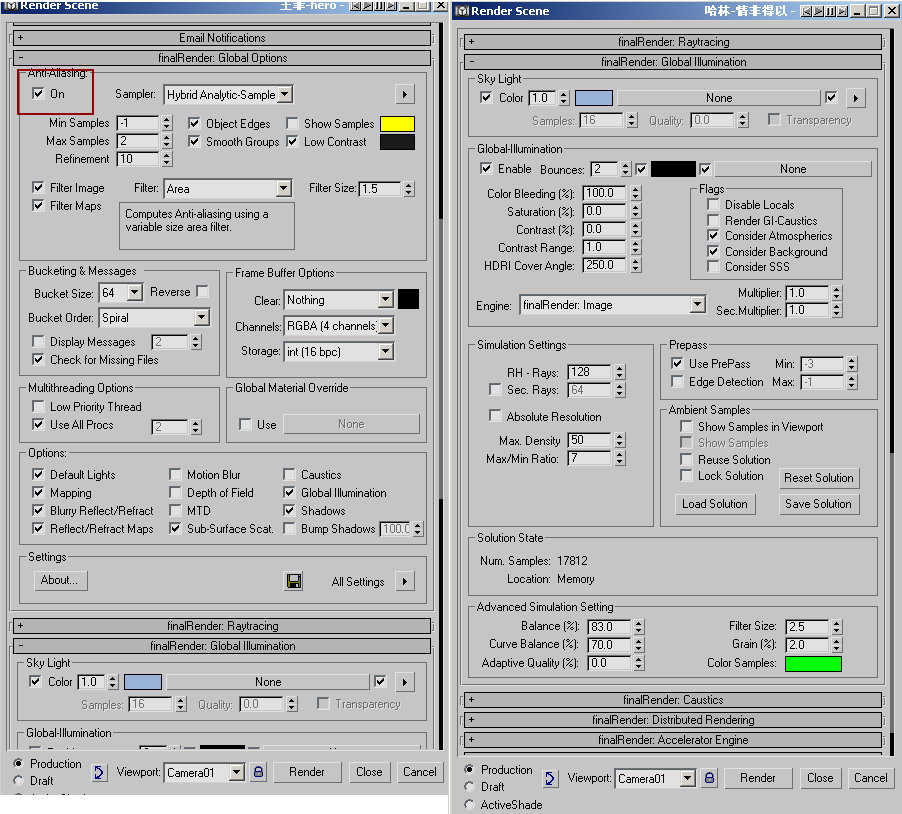Collapse finalRender: Global Options rollout
The image size is (902, 814).
click(x=222, y=58)
